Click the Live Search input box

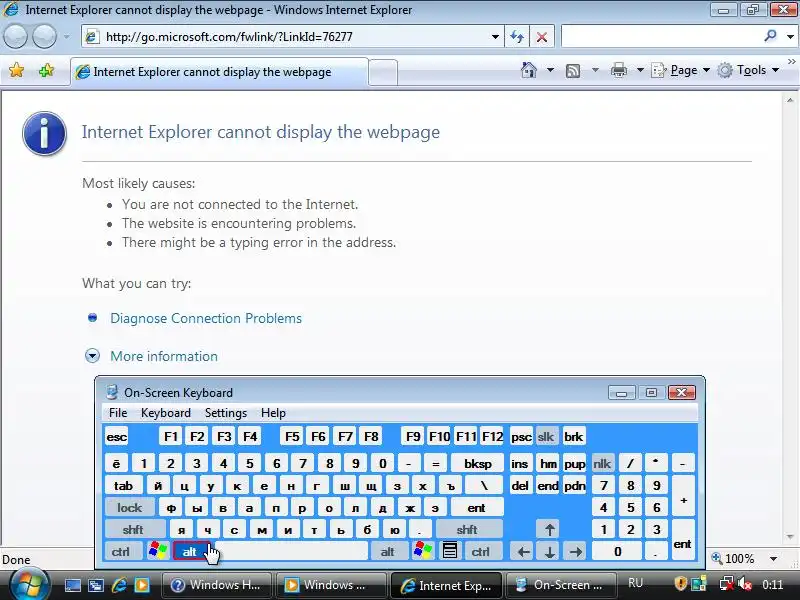[661, 37]
